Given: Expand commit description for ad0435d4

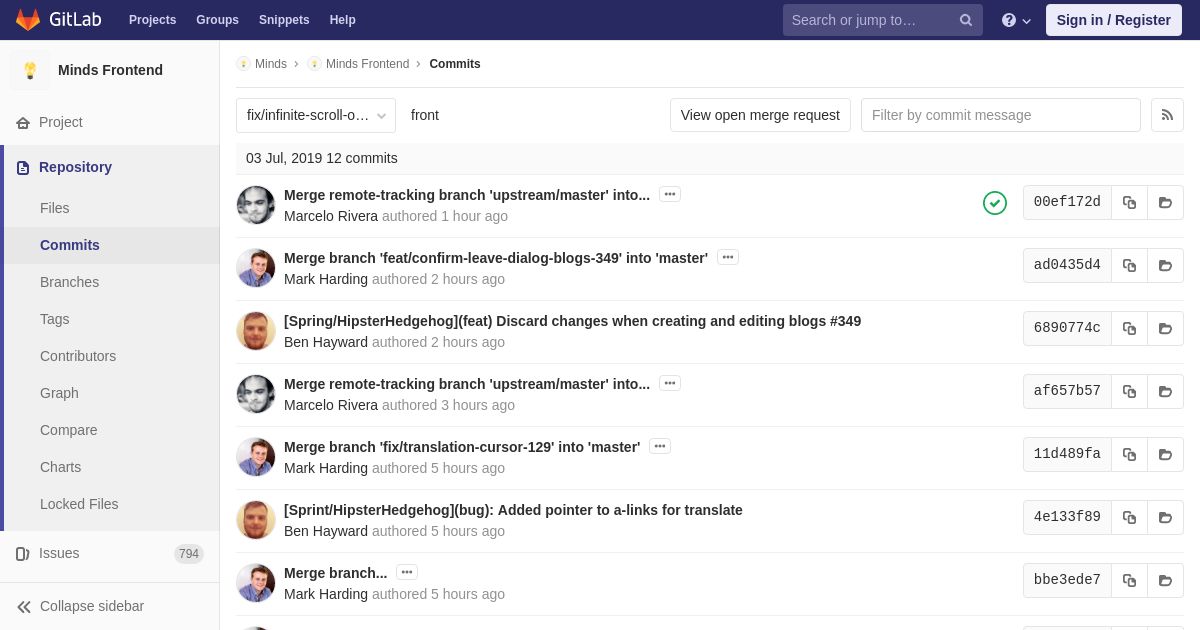Looking at the screenshot, I should pyautogui.click(x=728, y=257).
